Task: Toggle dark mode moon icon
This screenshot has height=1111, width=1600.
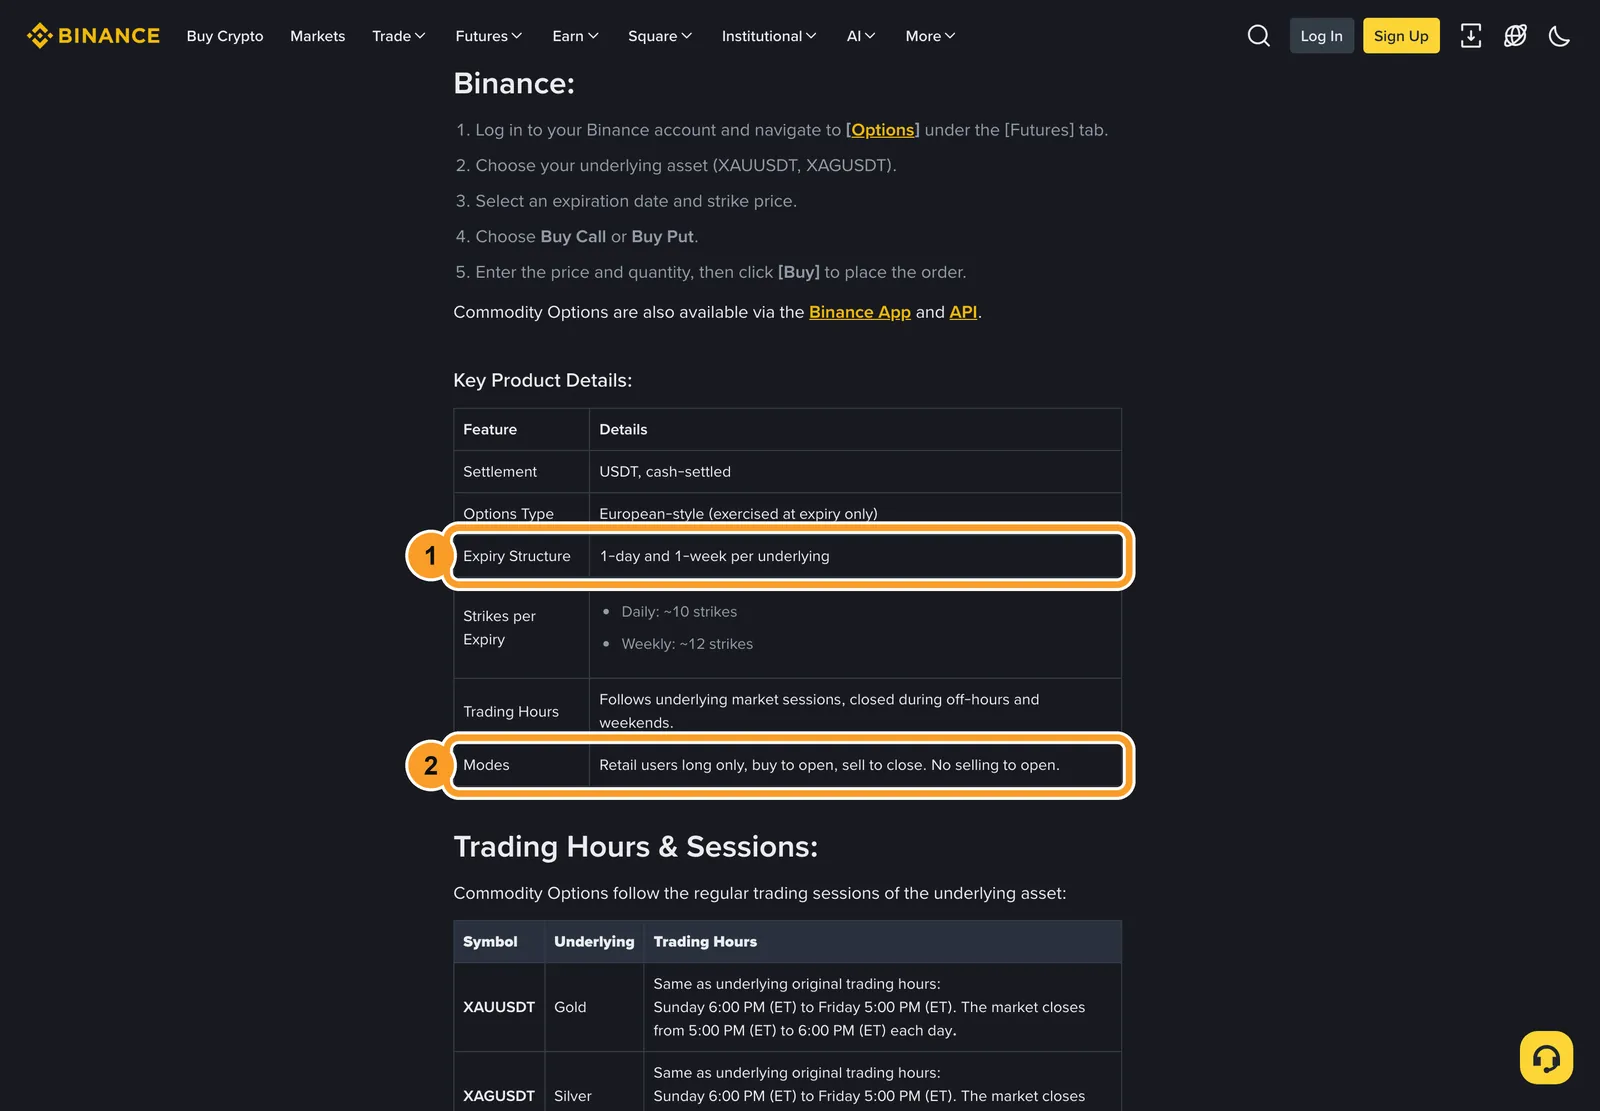Action: 1559,36
